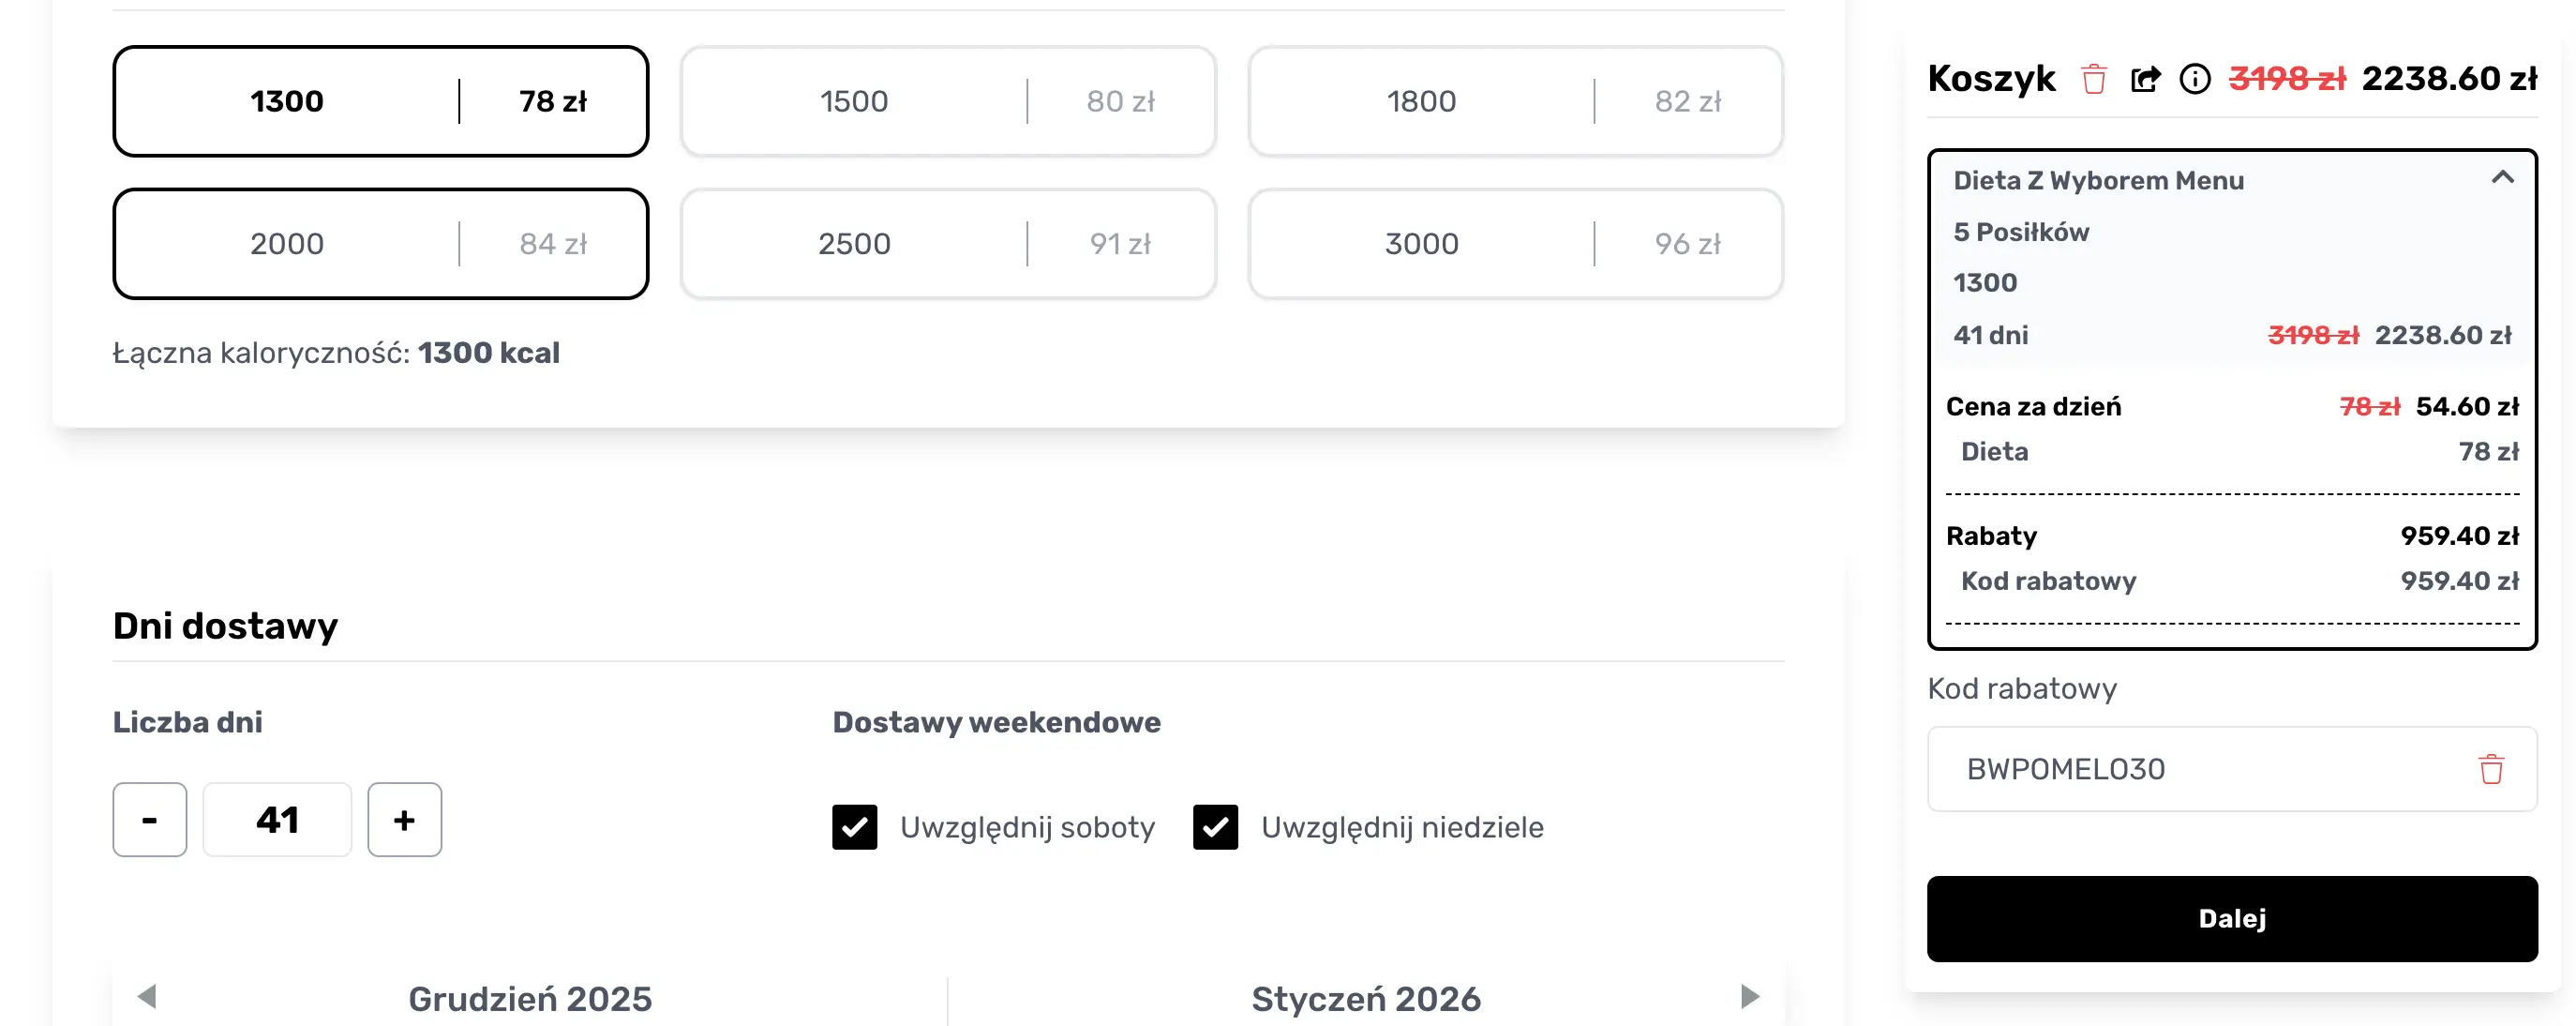This screenshot has width=2576, height=1026.
Task: Go to next month in the calendar
Action: 1747,996
